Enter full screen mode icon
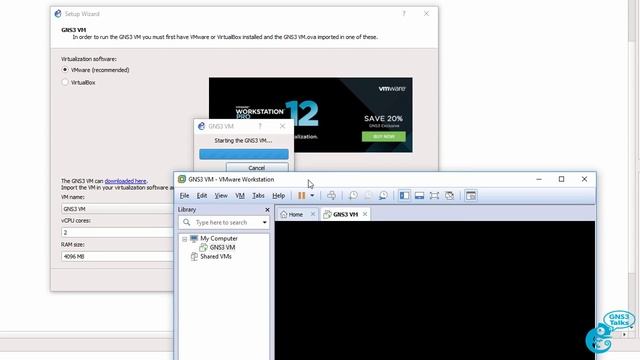The image size is (640, 360). tap(434, 196)
